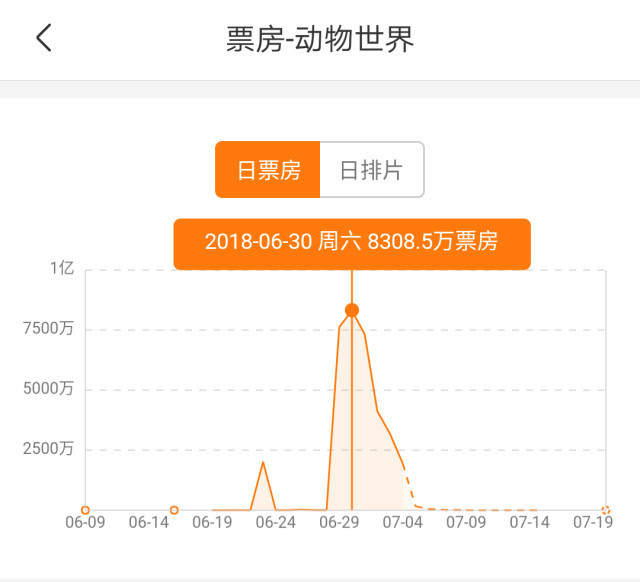Screen dimensions: 640x582
Task: Tap the 07-09 date axis label
Action: [466, 522]
